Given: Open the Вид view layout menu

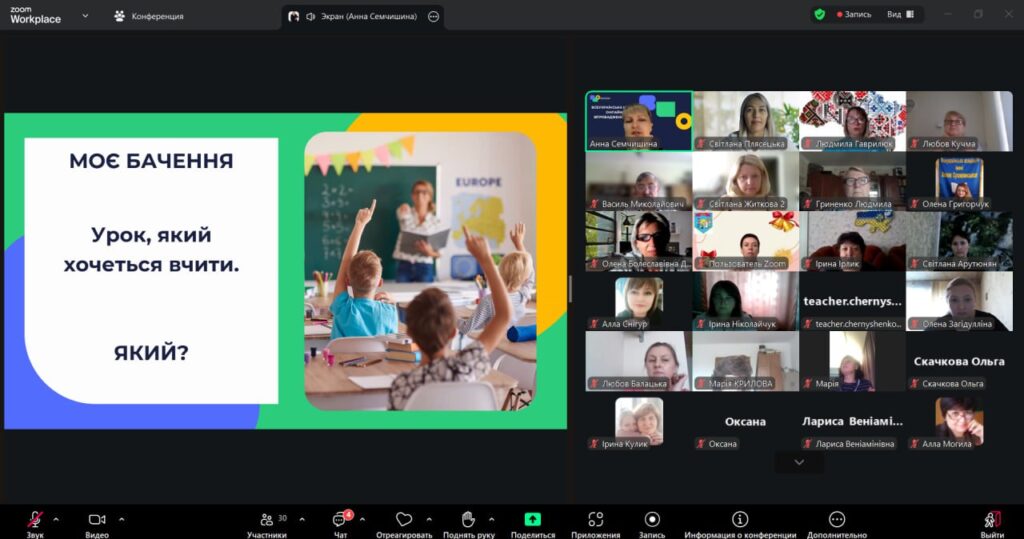Looking at the screenshot, I should (899, 15).
